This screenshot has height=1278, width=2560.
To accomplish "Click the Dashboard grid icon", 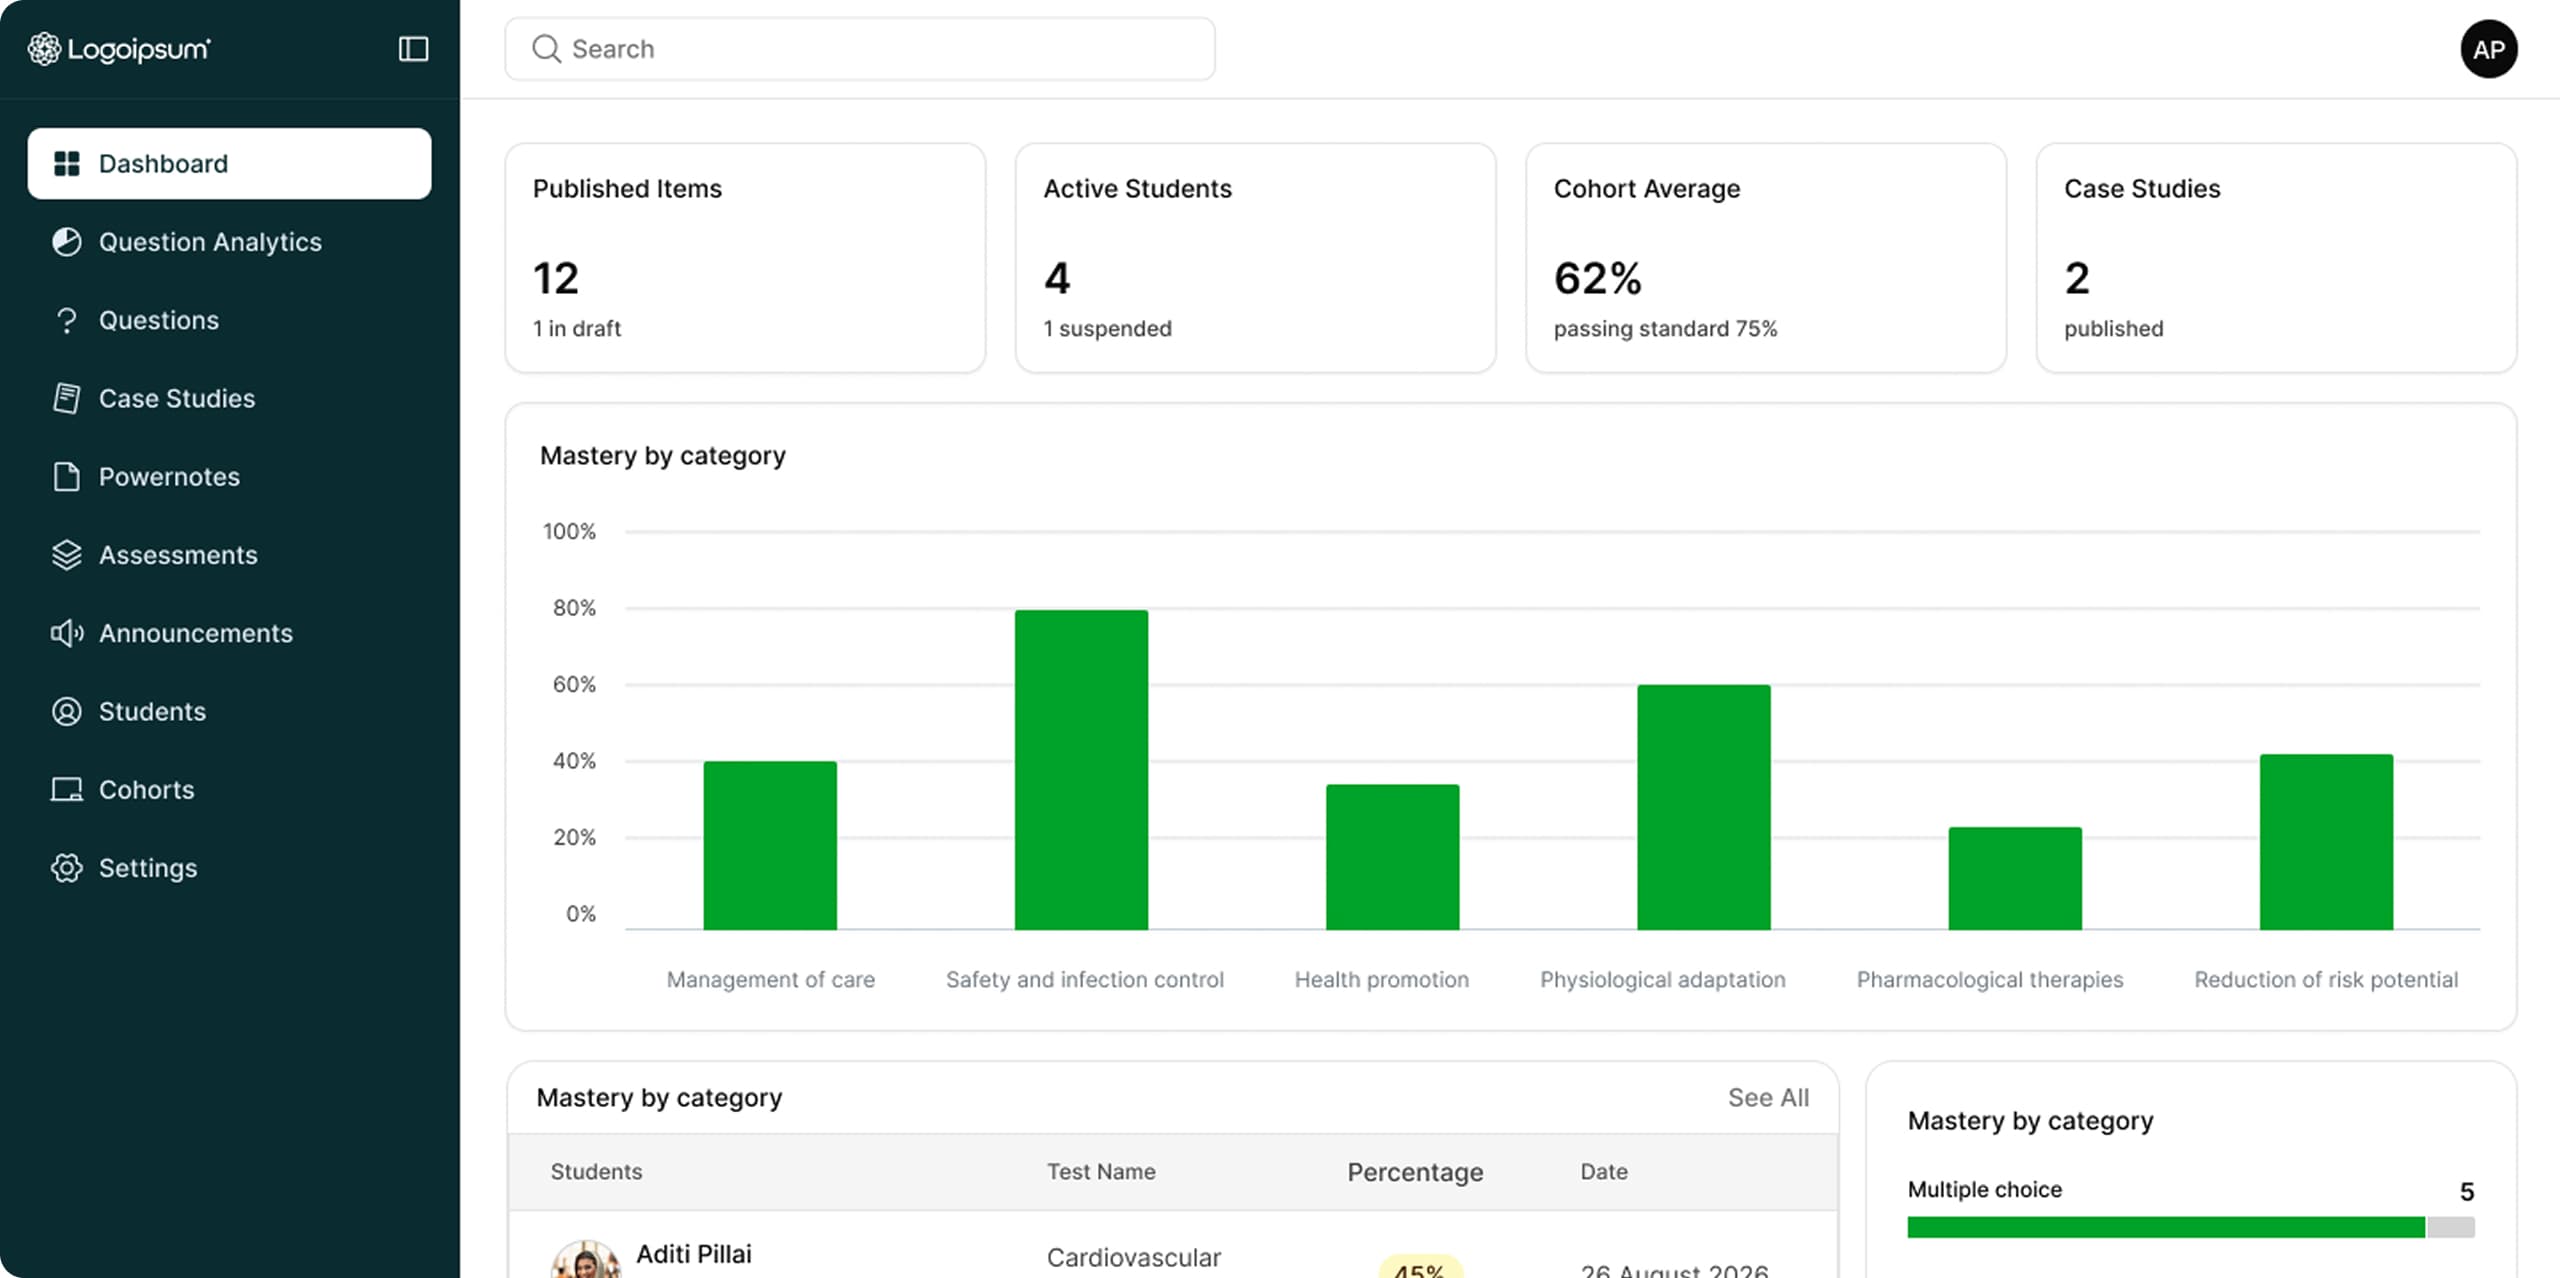I will coord(67,164).
